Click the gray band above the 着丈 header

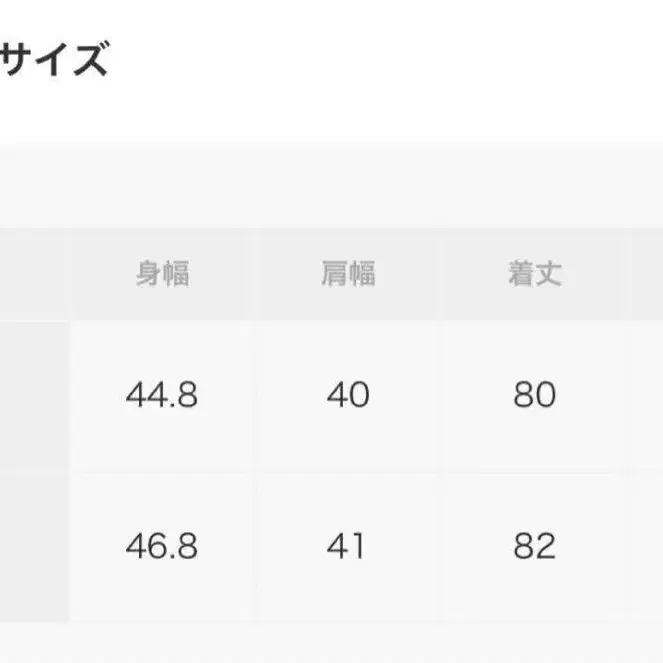coord(534,186)
